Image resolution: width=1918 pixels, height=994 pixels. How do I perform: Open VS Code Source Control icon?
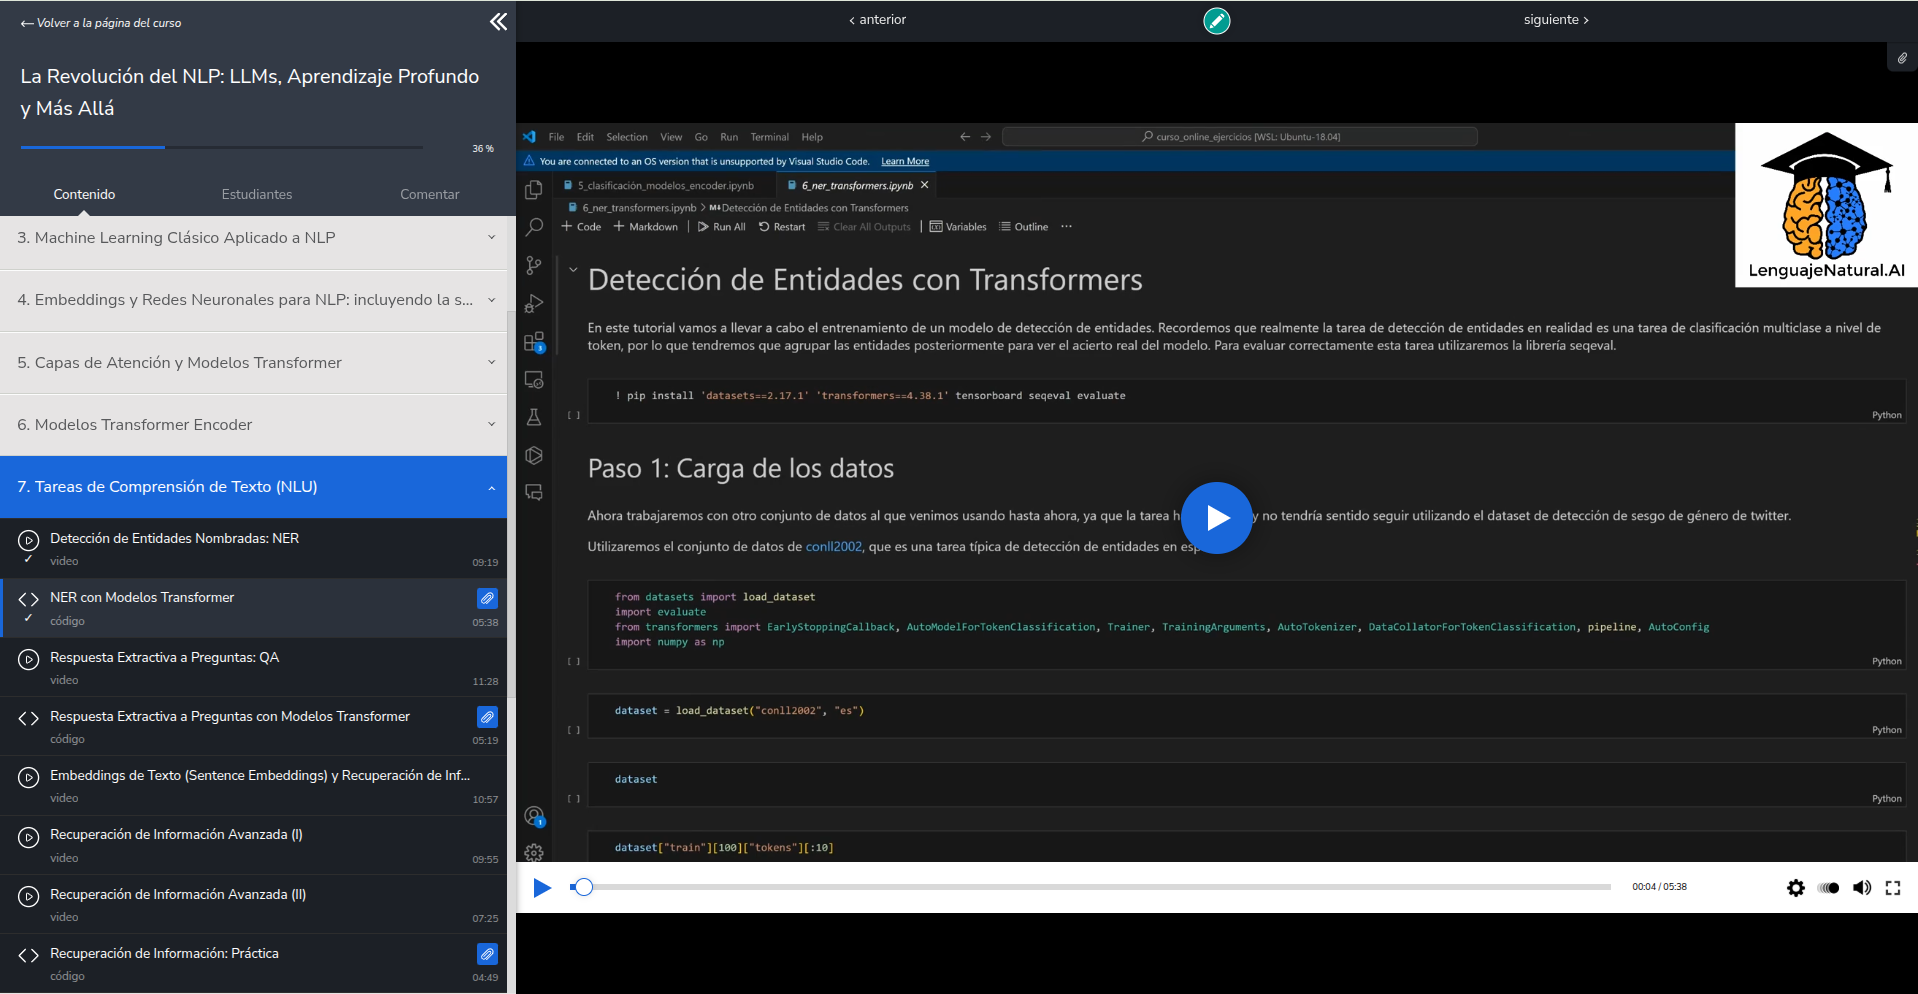coord(534,265)
